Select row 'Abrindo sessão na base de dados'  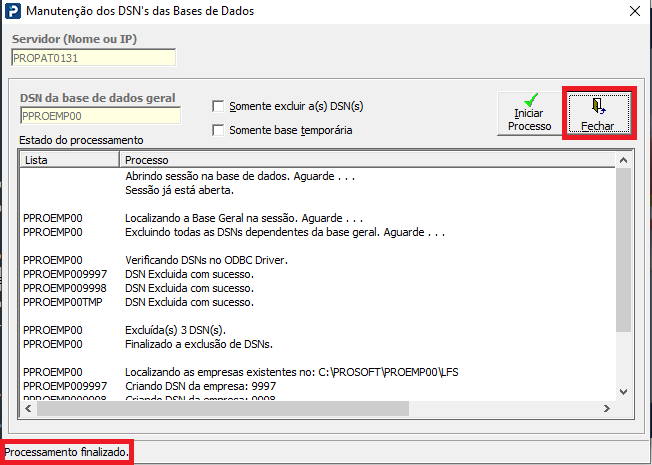click(x=318, y=176)
